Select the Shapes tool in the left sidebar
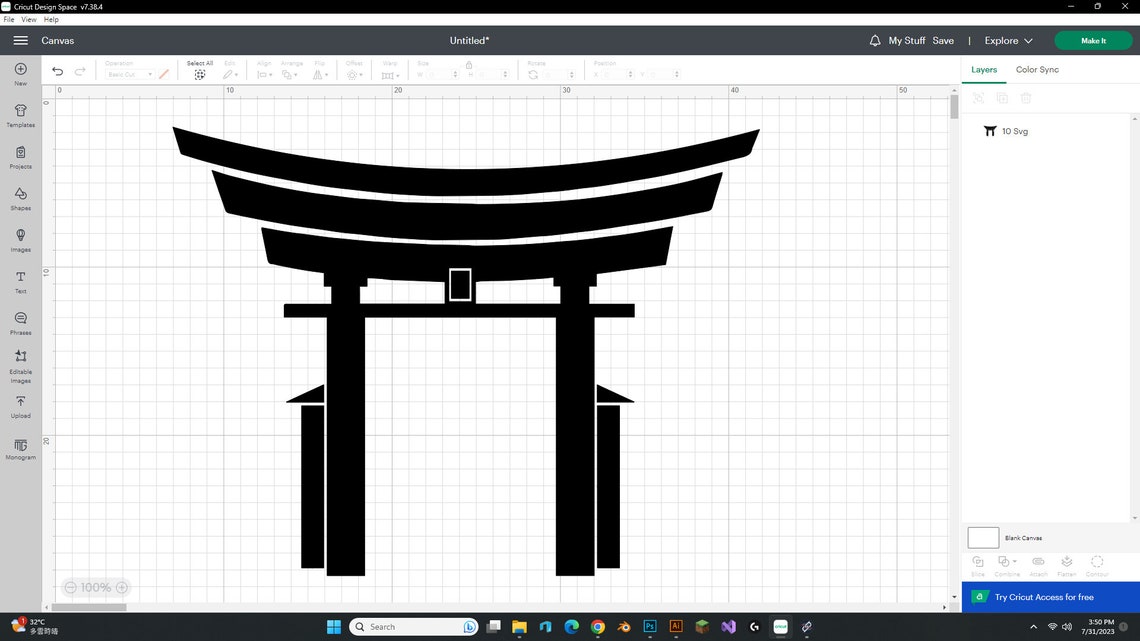 (20, 200)
